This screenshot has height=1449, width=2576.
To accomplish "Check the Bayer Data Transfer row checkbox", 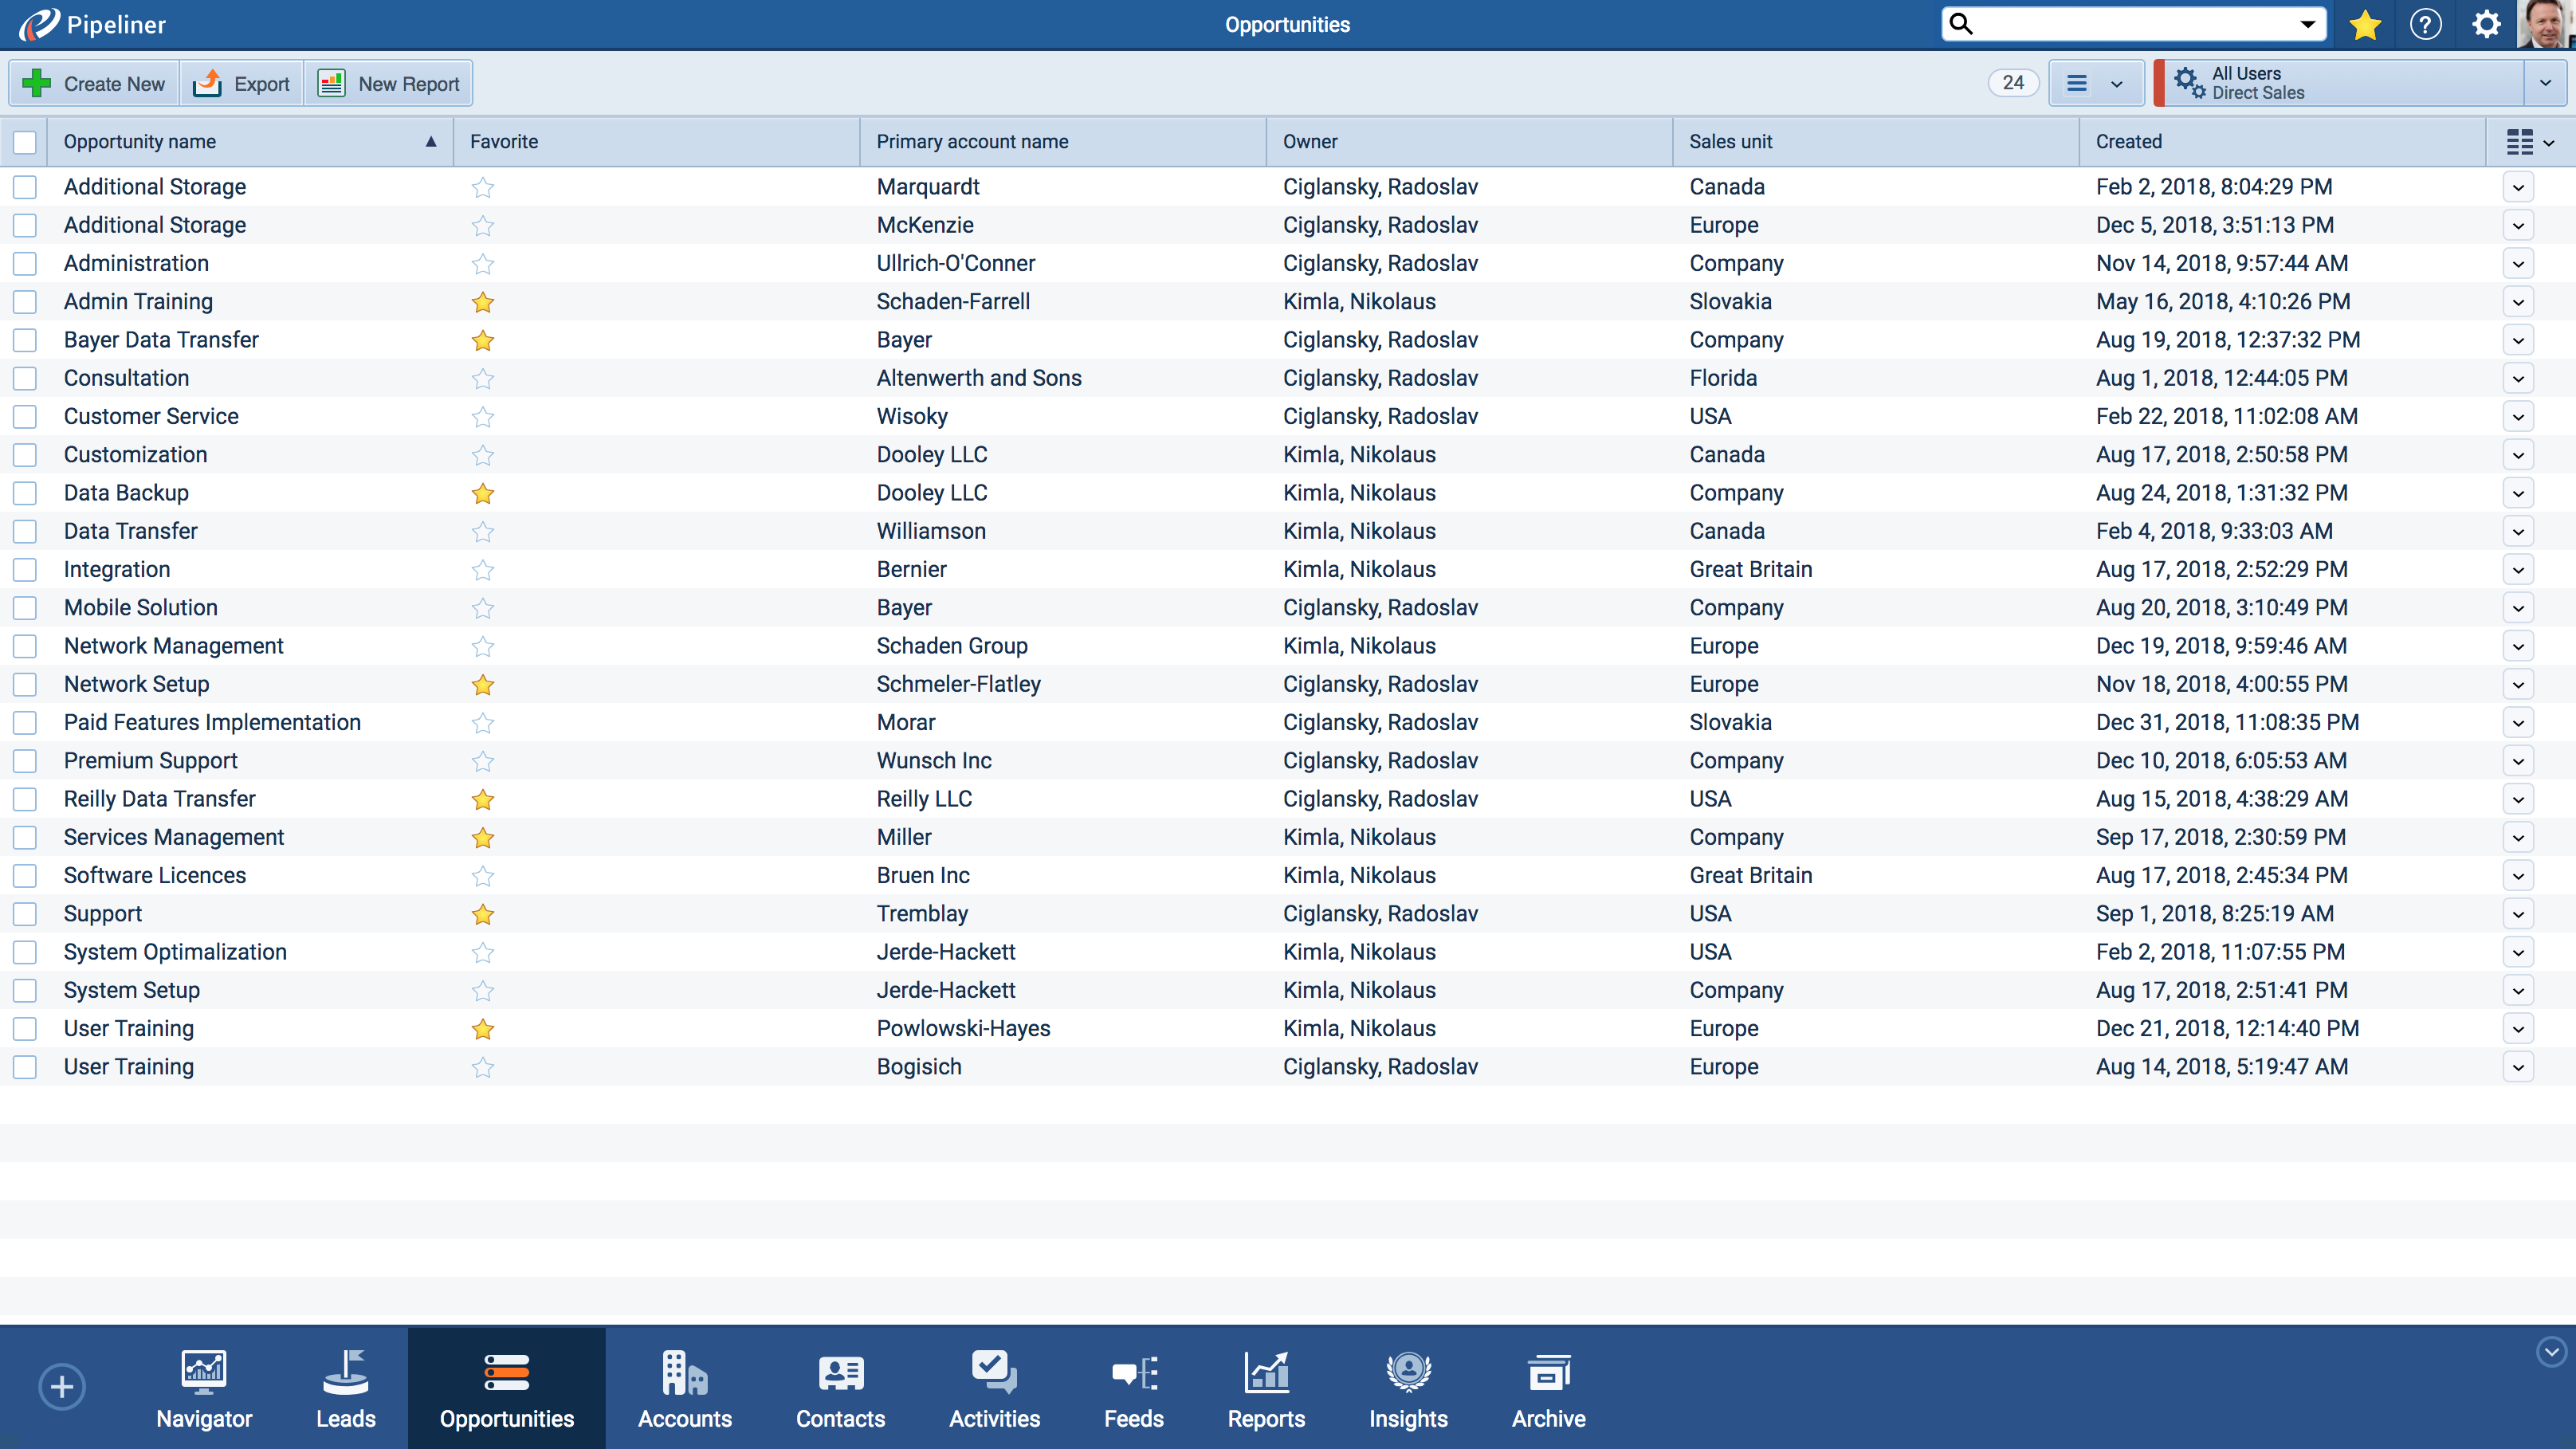I will click(25, 340).
